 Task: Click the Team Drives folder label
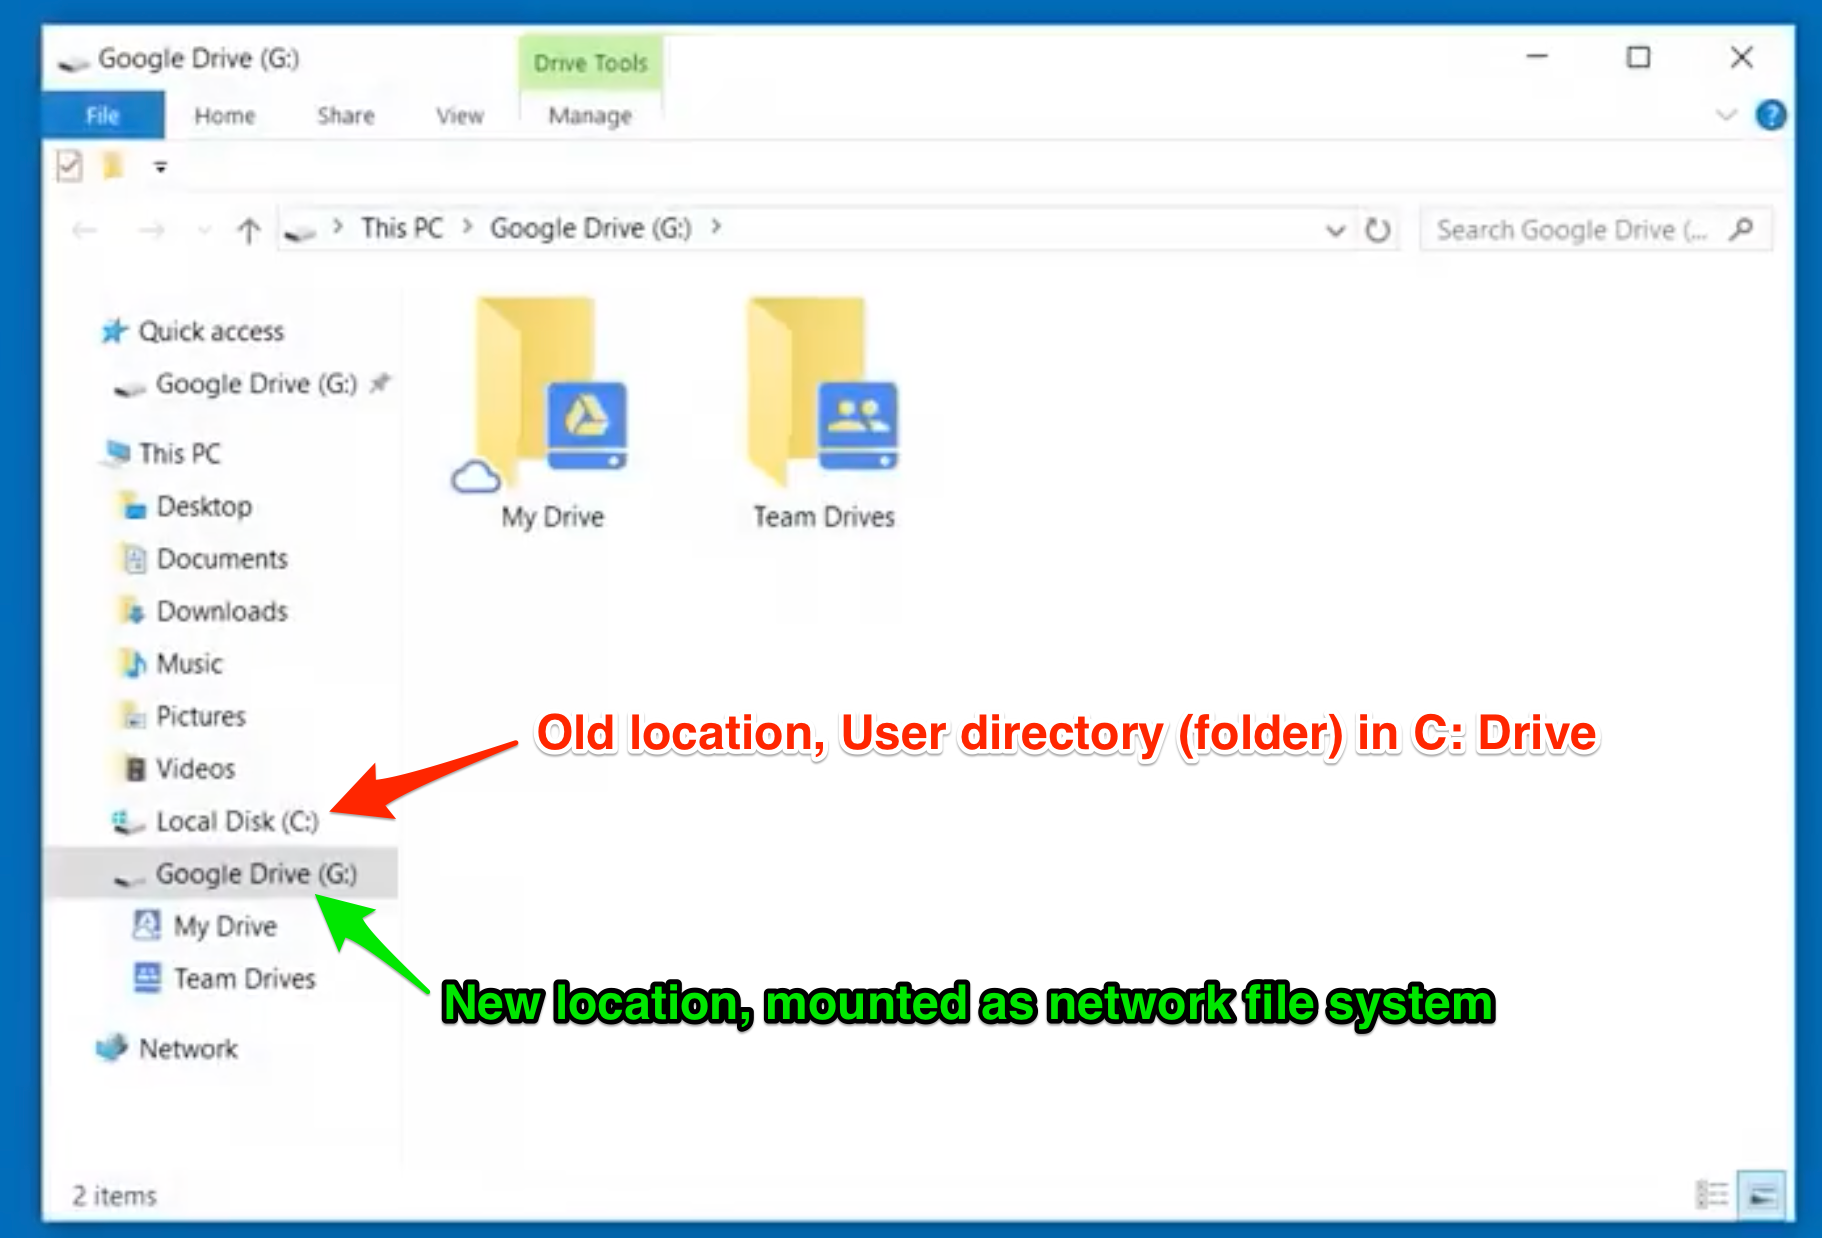824,517
